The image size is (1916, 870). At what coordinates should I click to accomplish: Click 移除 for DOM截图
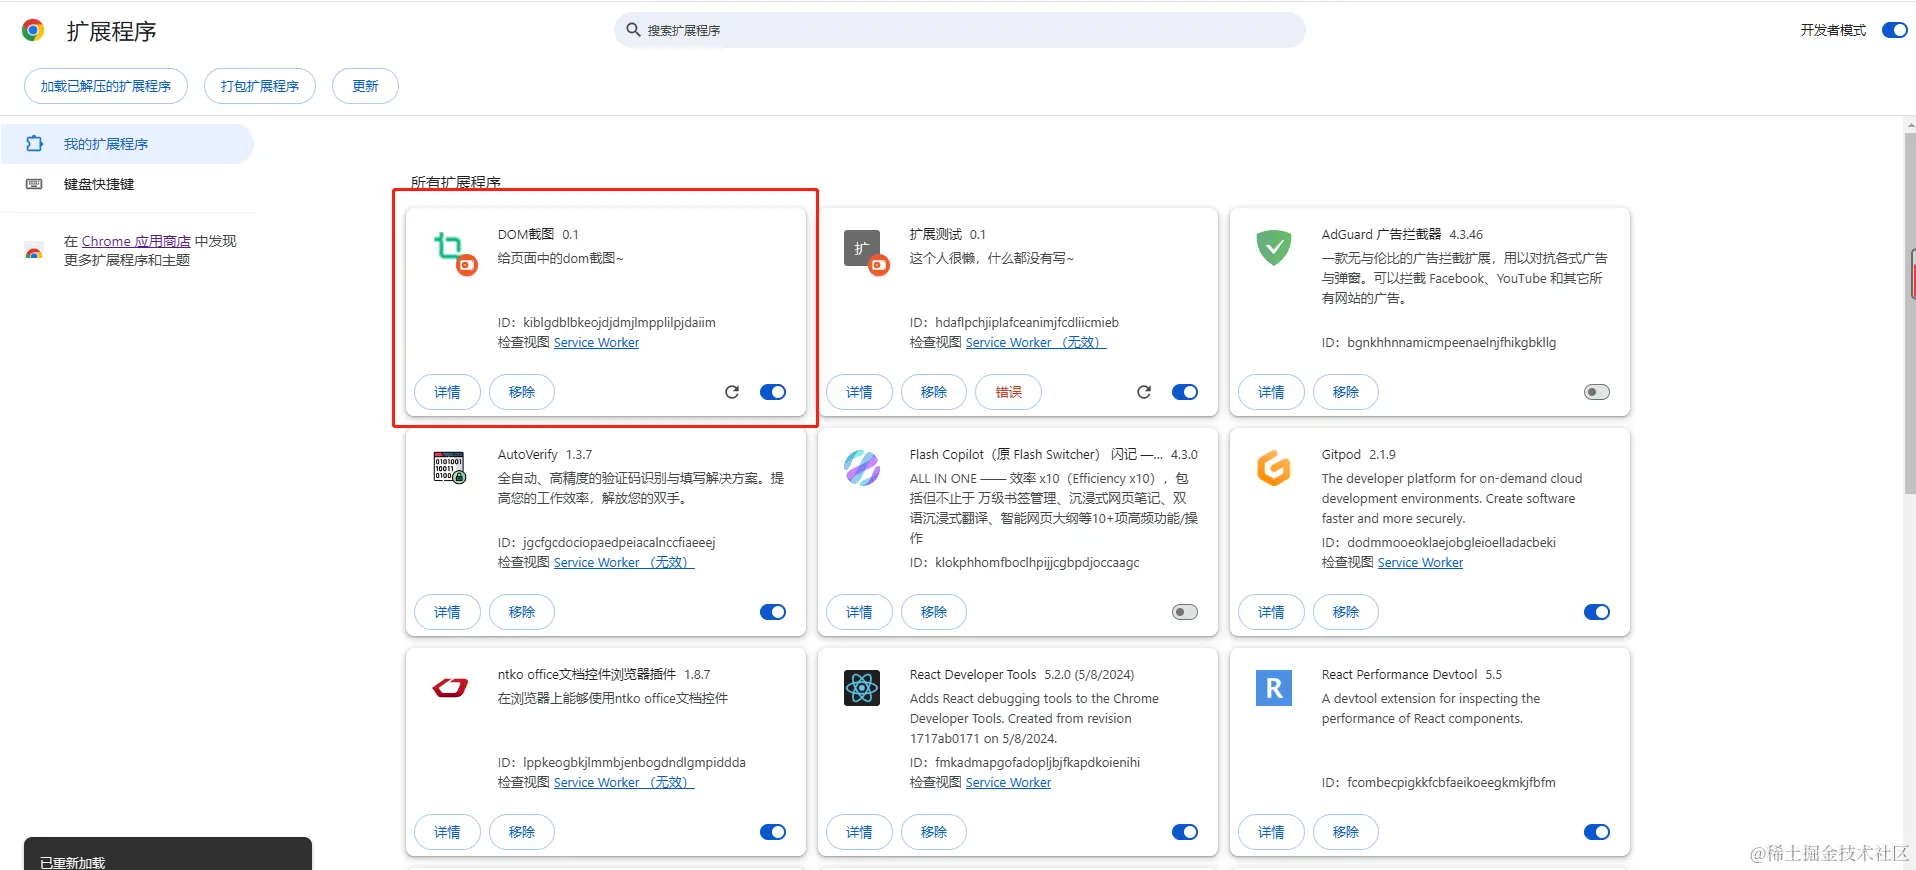522,392
